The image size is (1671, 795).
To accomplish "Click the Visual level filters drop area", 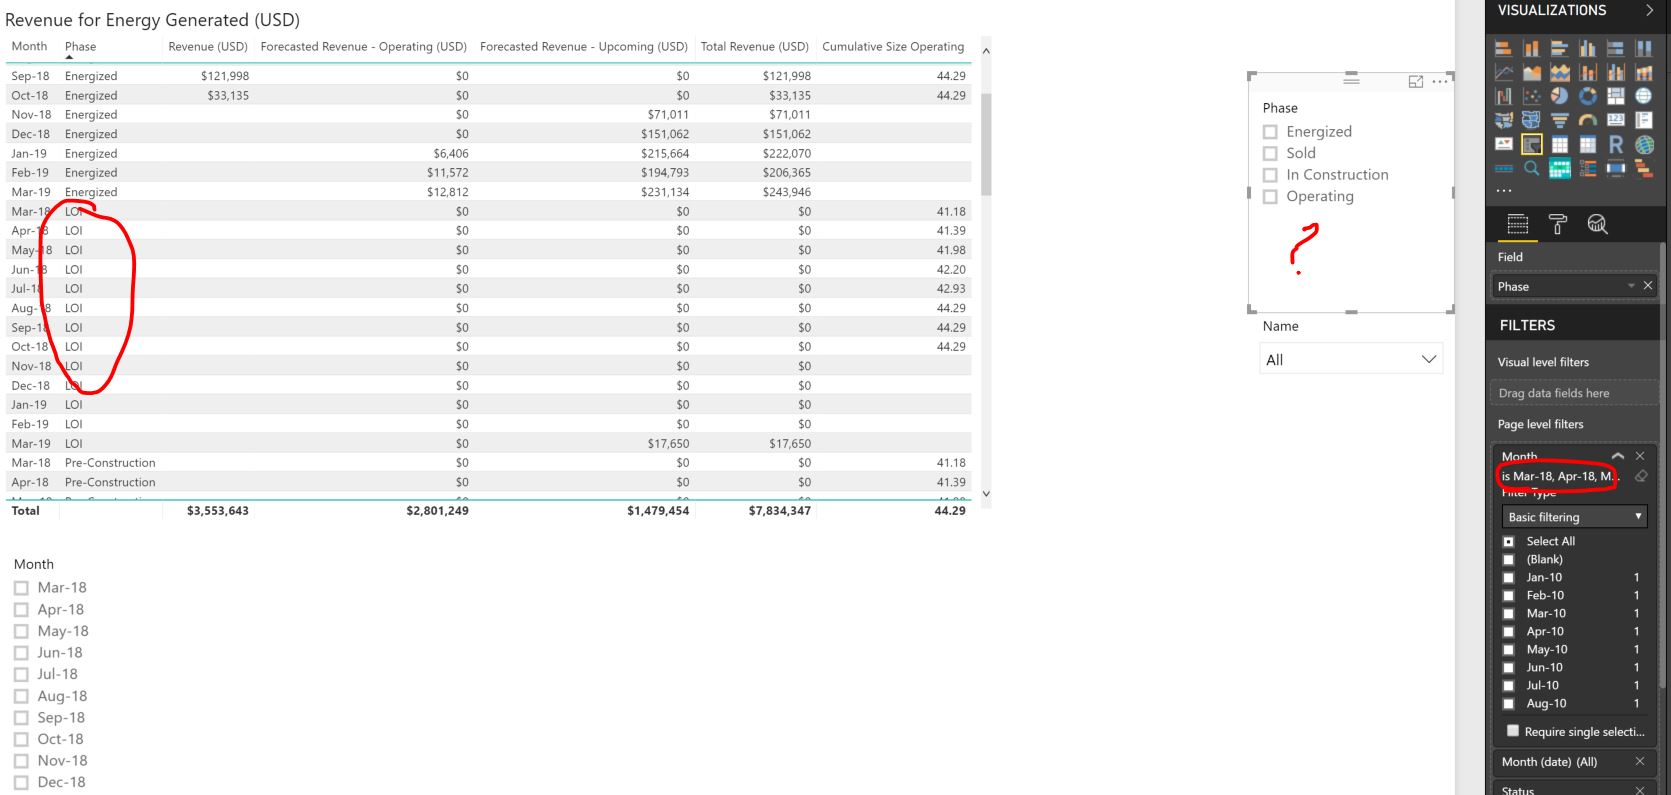I will click(1574, 393).
